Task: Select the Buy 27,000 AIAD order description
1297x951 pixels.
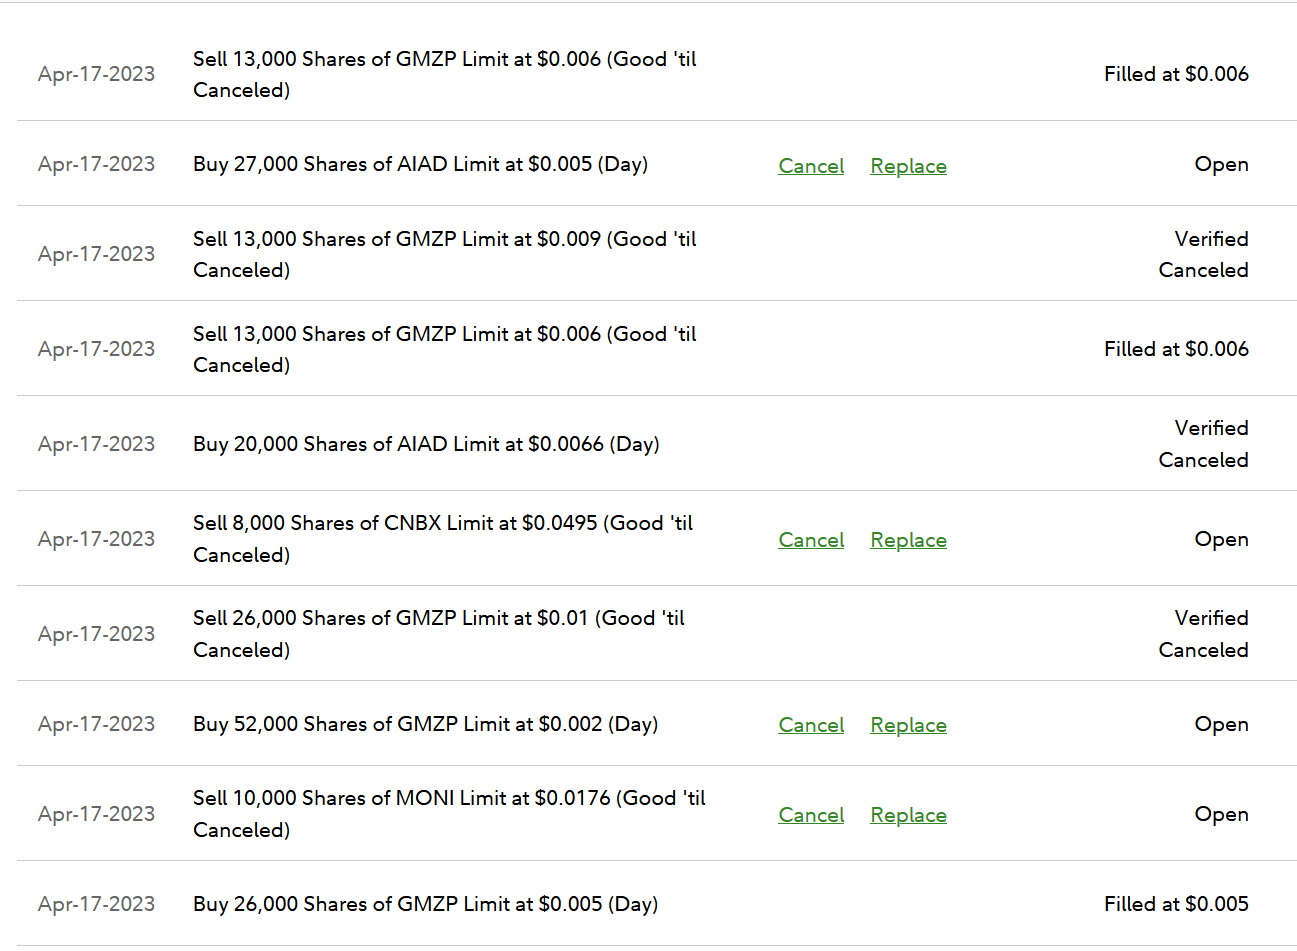Action: point(420,164)
